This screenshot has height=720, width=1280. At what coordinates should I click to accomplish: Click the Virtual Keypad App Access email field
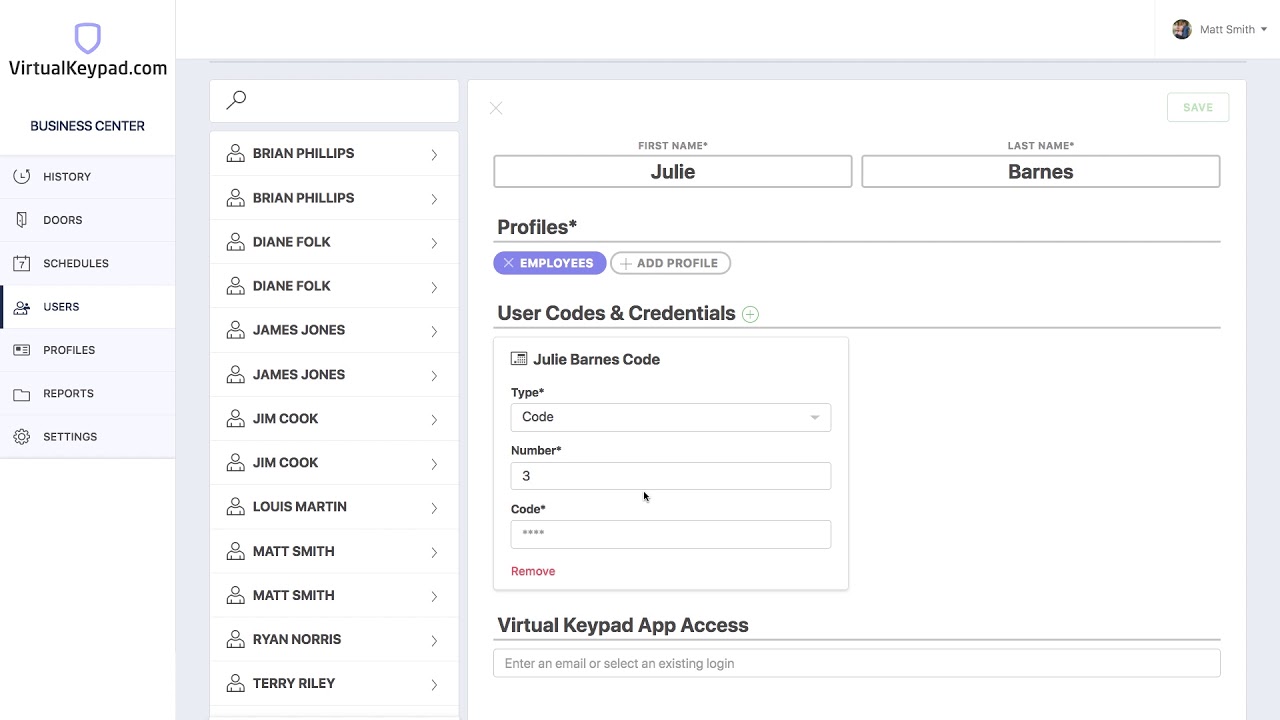coord(856,663)
